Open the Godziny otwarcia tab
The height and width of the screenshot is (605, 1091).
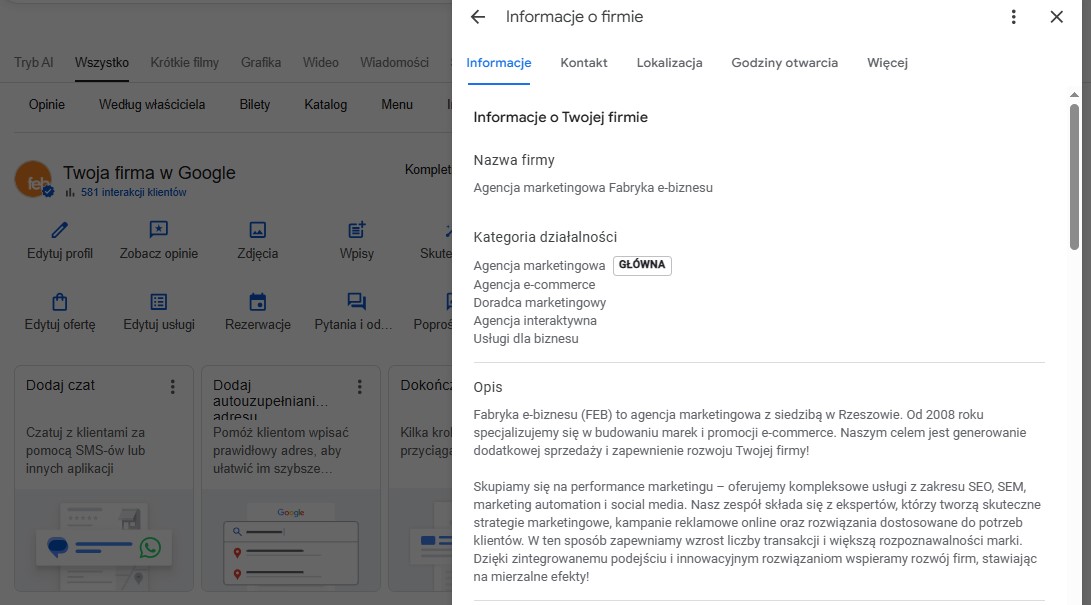(784, 63)
